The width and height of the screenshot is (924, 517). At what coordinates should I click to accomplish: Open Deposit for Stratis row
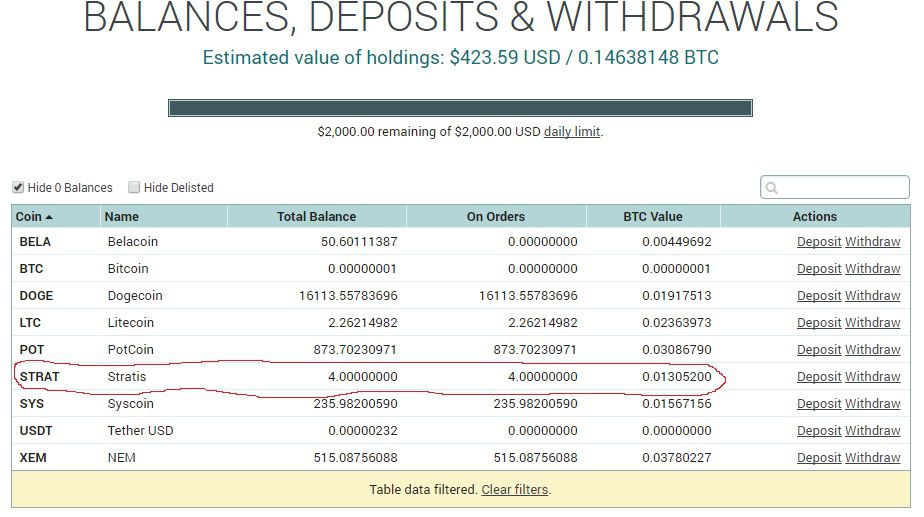[x=819, y=377]
